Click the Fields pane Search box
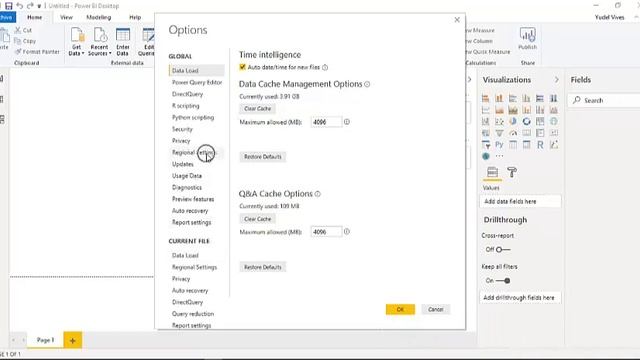The image size is (640, 360). pyautogui.click(x=605, y=100)
